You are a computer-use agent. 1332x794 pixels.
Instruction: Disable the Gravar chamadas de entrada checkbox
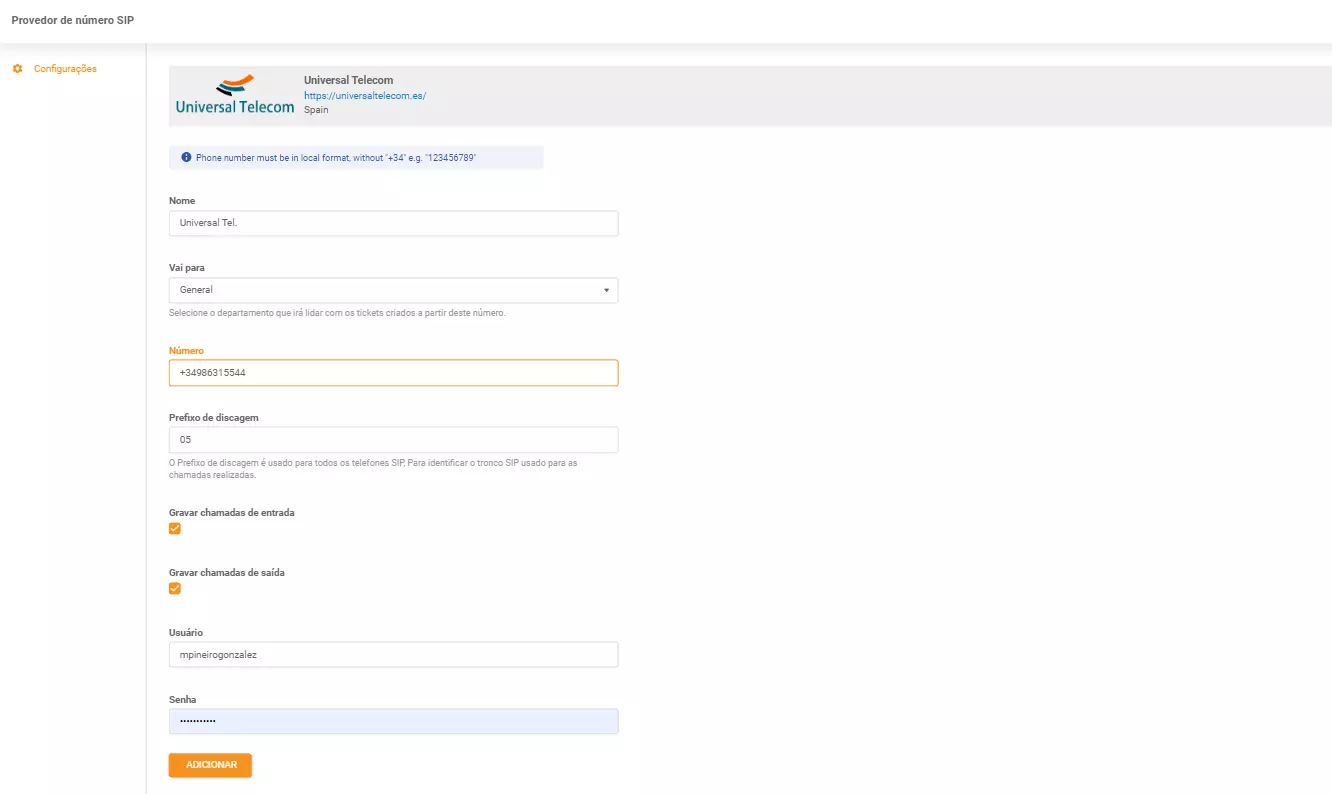point(175,528)
